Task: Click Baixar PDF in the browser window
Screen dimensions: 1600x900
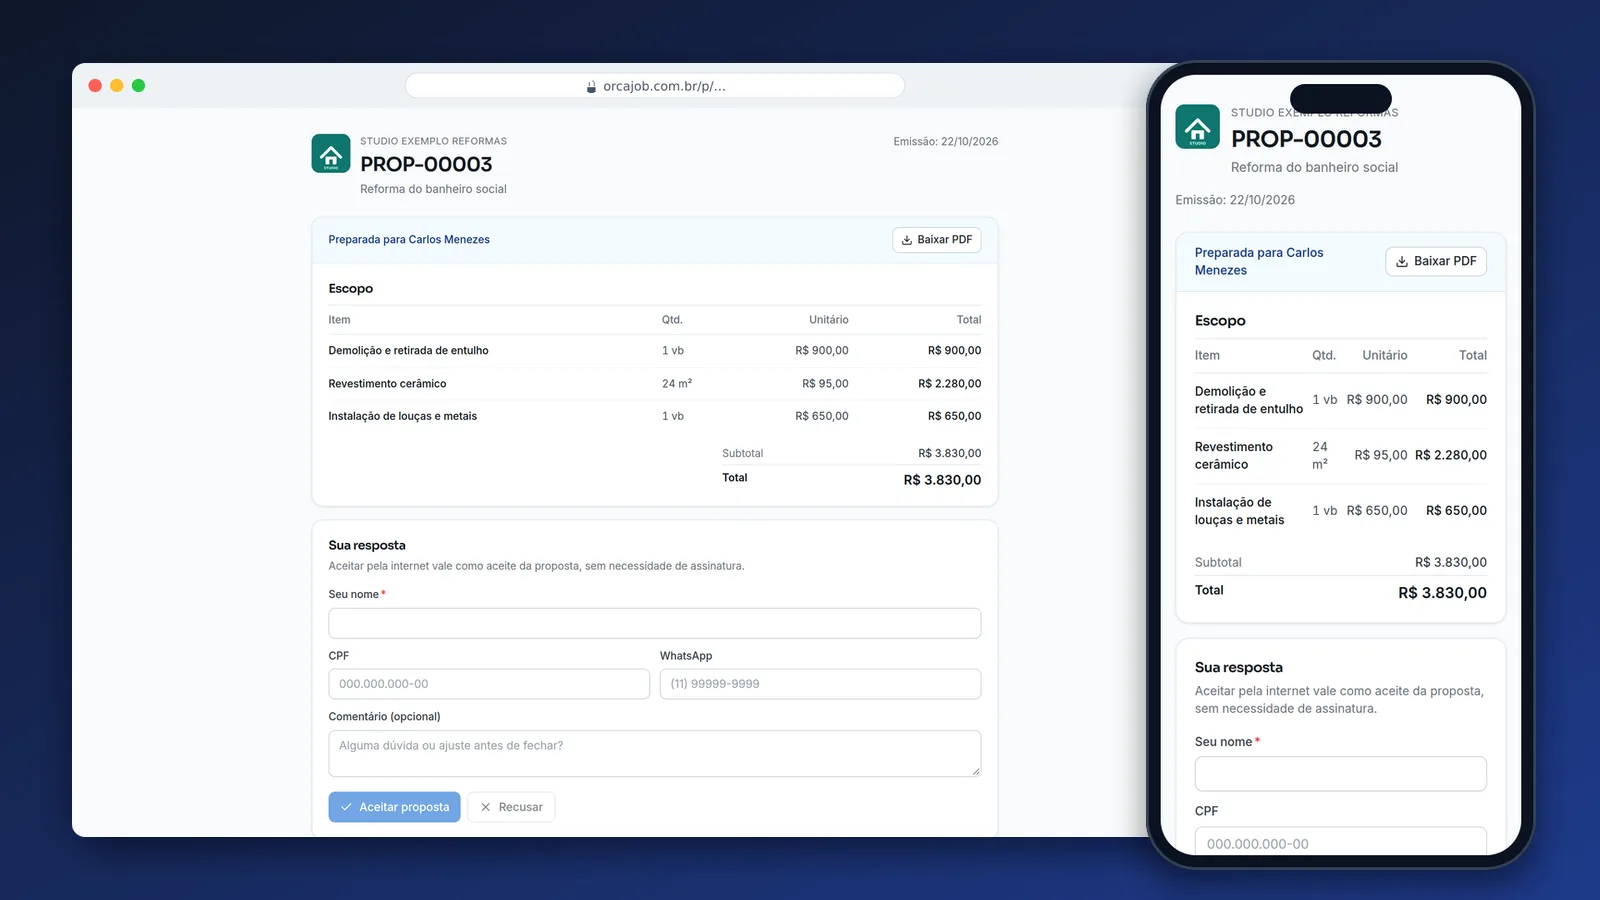Action: [936, 240]
